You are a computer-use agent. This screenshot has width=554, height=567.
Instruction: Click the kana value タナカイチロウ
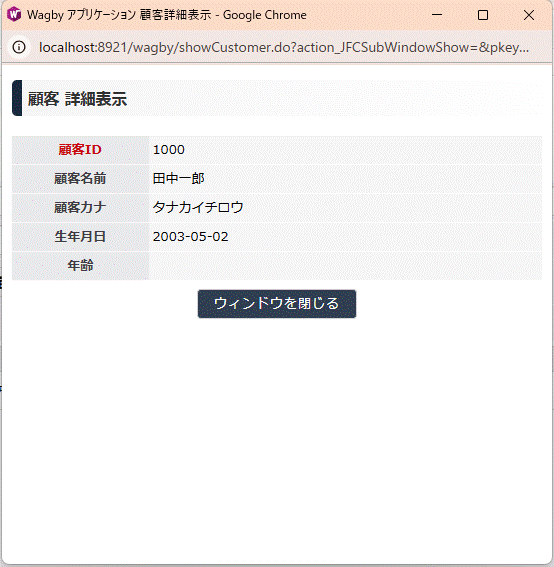[198, 208]
